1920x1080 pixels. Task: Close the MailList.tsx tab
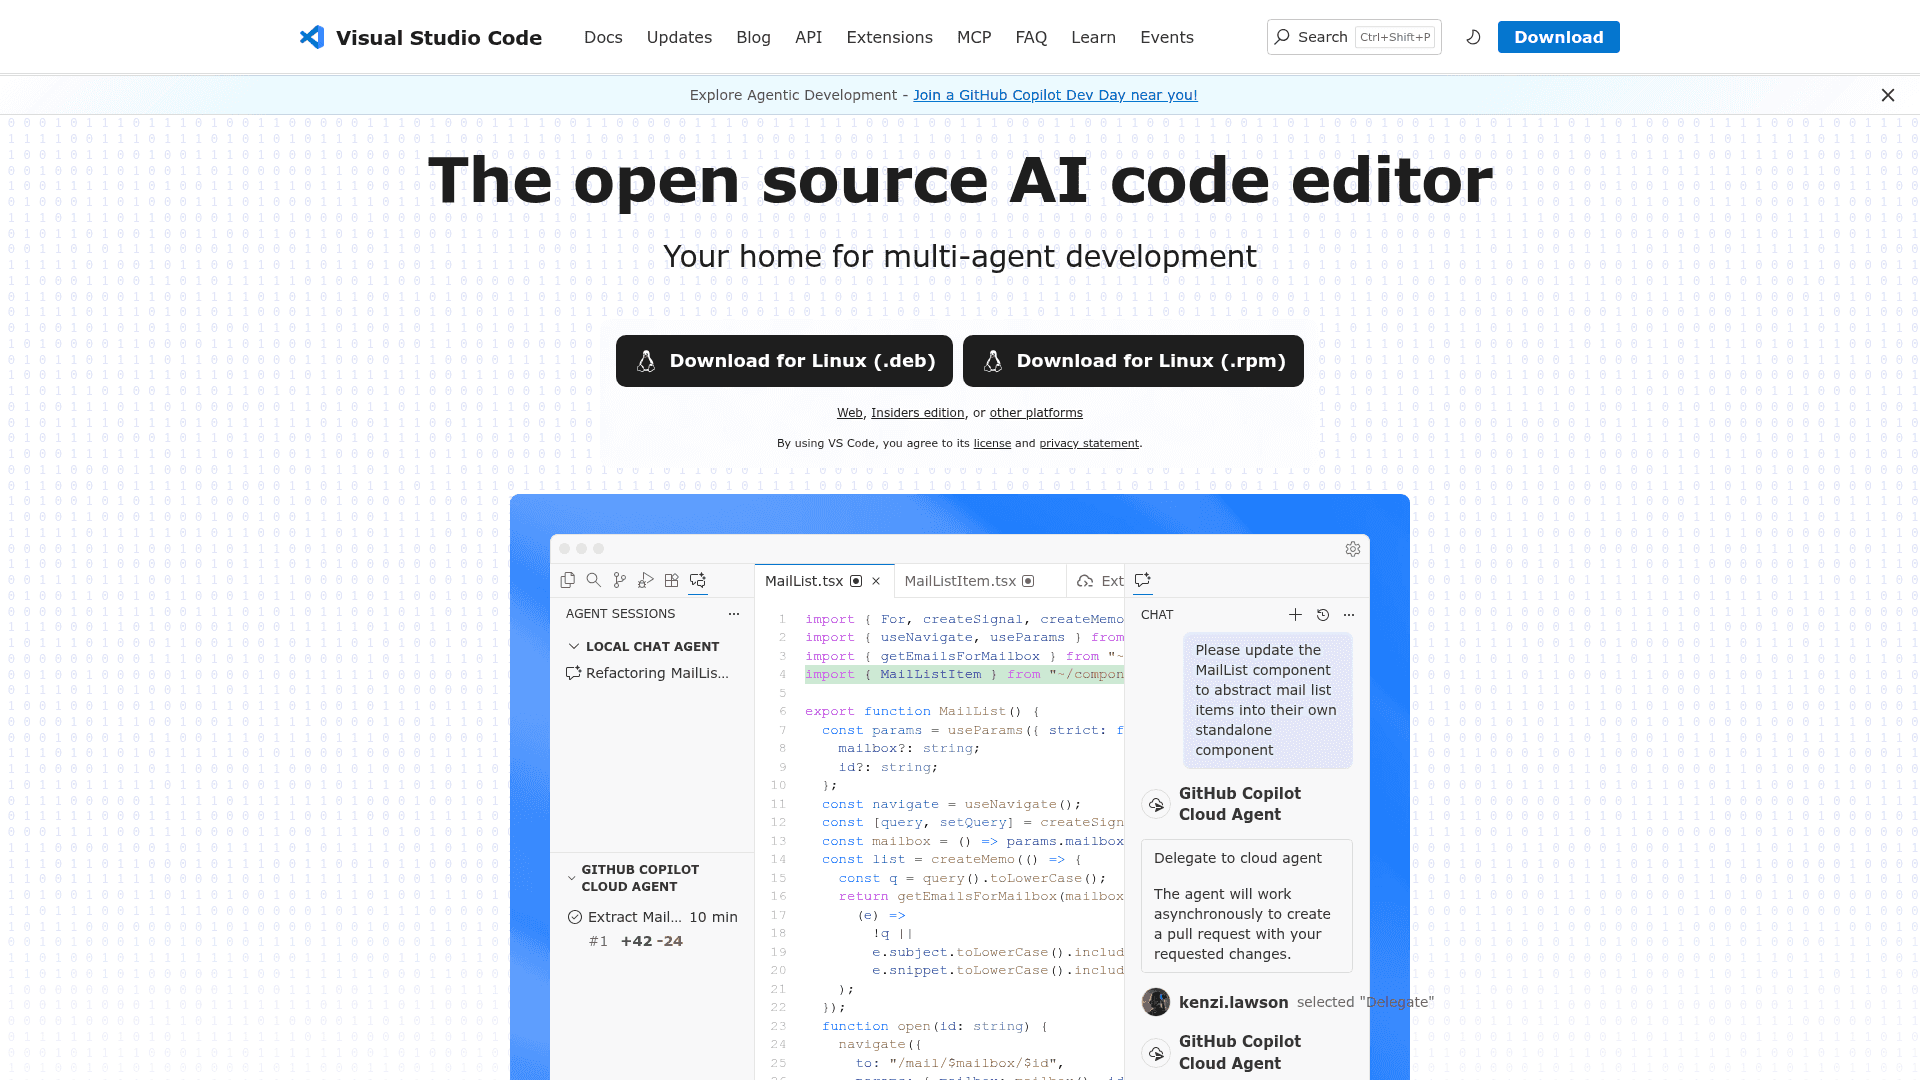[876, 581]
